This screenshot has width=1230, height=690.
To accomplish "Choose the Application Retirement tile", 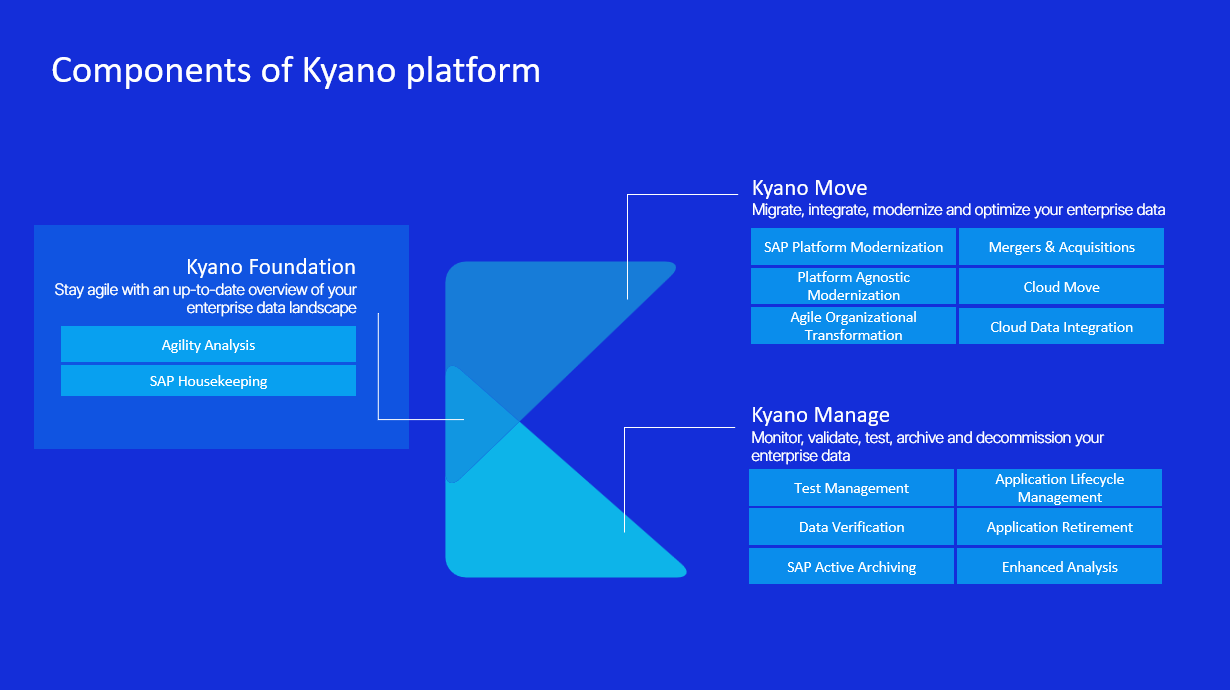I will click(x=1059, y=527).
